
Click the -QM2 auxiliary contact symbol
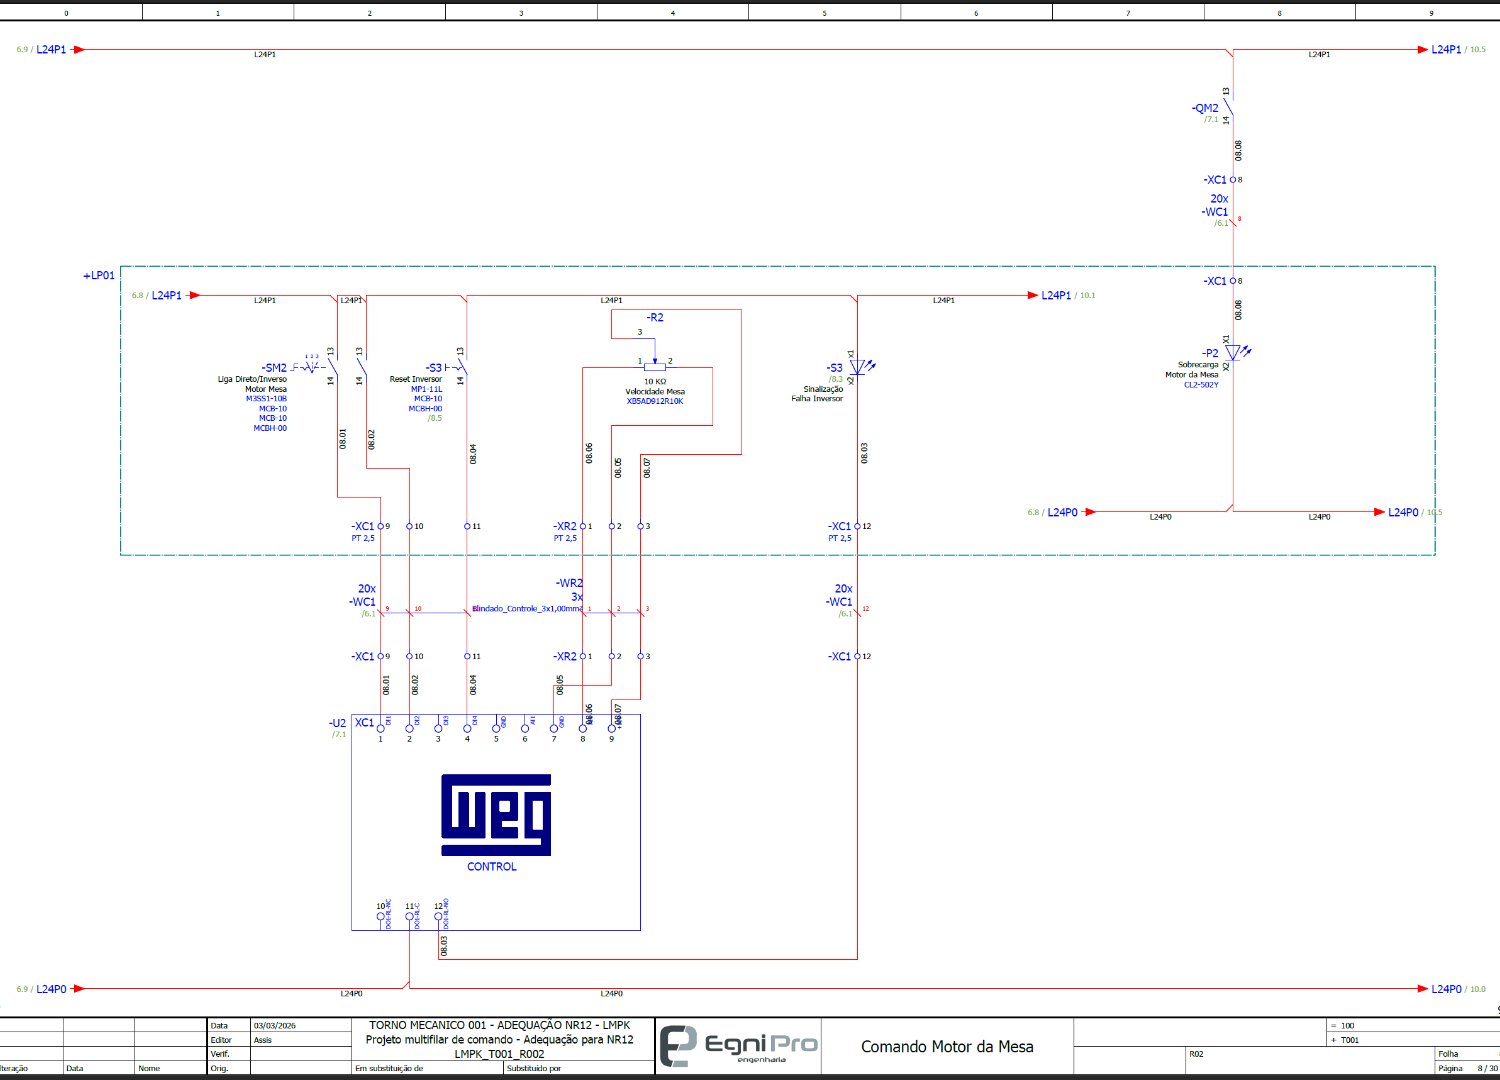(x=1229, y=106)
